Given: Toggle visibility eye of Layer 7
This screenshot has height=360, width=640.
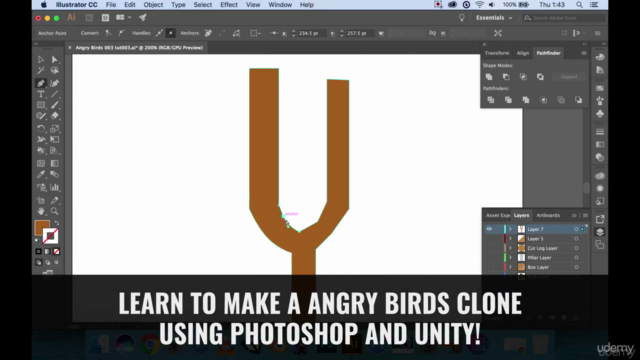Looking at the screenshot, I should click(489, 229).
